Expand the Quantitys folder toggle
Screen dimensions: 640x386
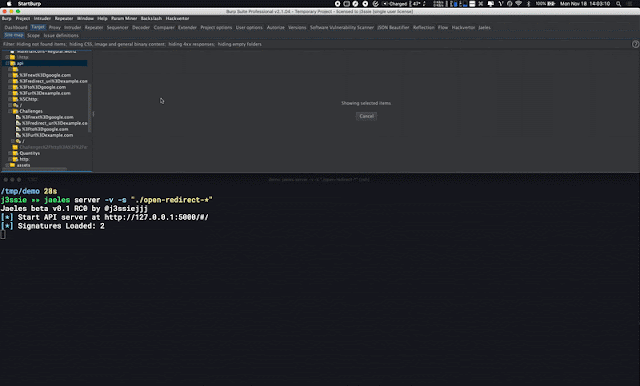coord(10,153)
